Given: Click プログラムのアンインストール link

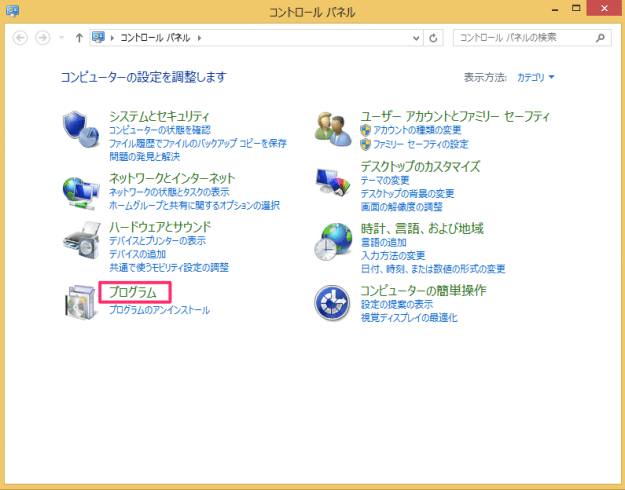Looking at the screenshot, I should [159, 310].
